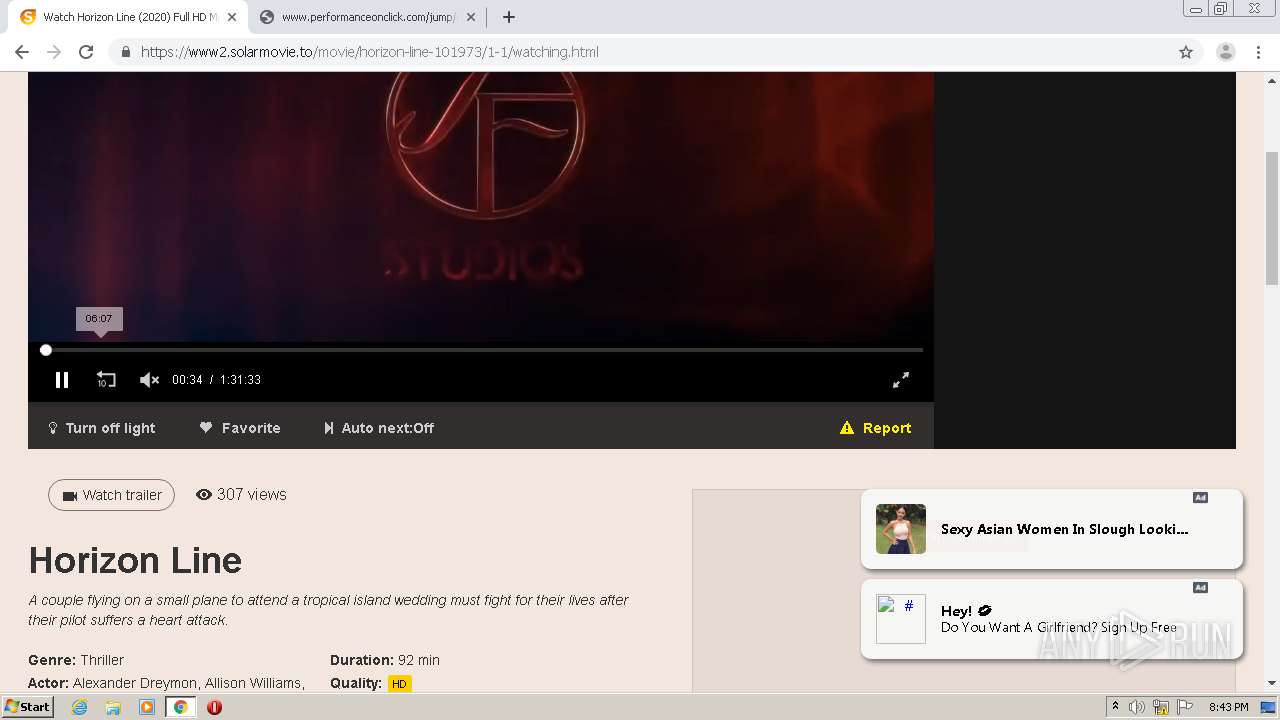Screen dimensions: 1280x720
Task: Bookmark this page with star icon
Action: coord(1186,52)
